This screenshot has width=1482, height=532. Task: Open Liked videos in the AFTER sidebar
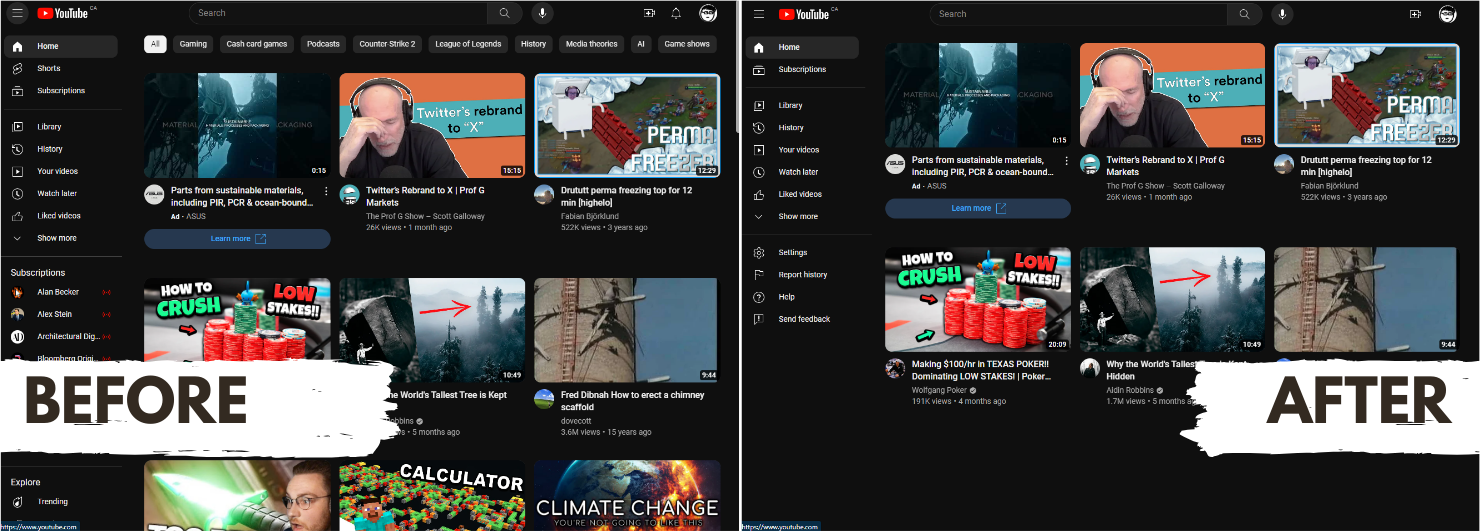(802, 194)
